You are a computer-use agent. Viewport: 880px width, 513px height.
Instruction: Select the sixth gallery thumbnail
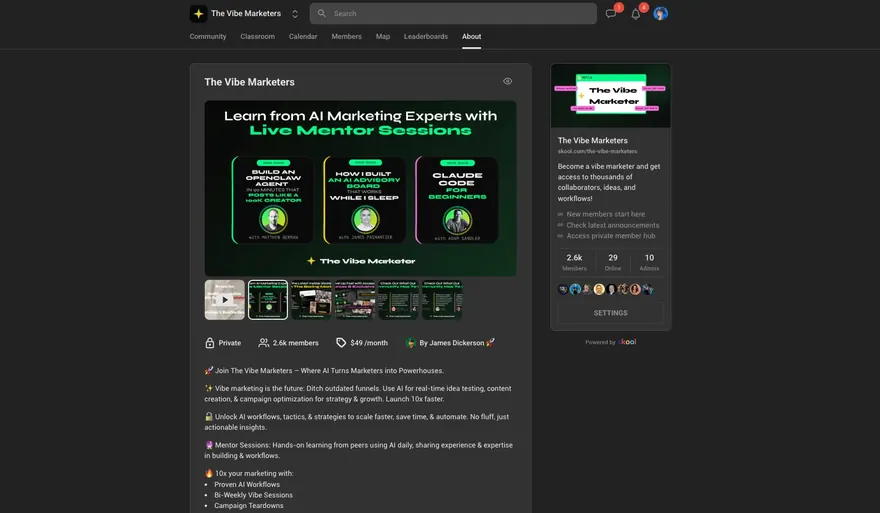442,300
